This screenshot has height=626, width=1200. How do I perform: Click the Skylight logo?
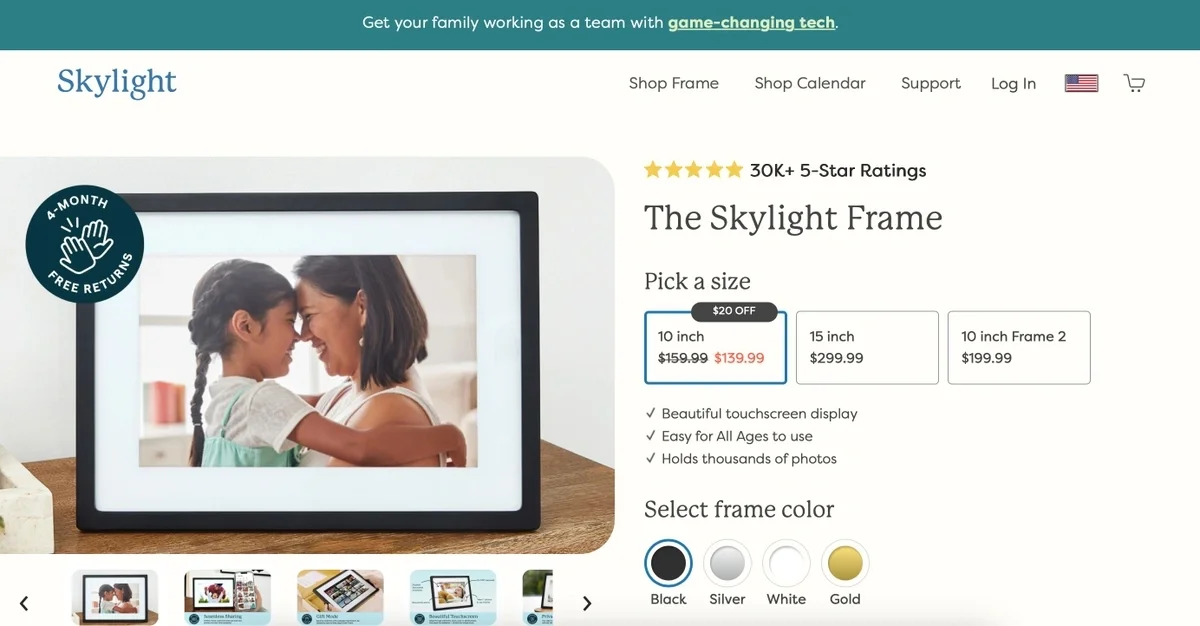point(117,82)
